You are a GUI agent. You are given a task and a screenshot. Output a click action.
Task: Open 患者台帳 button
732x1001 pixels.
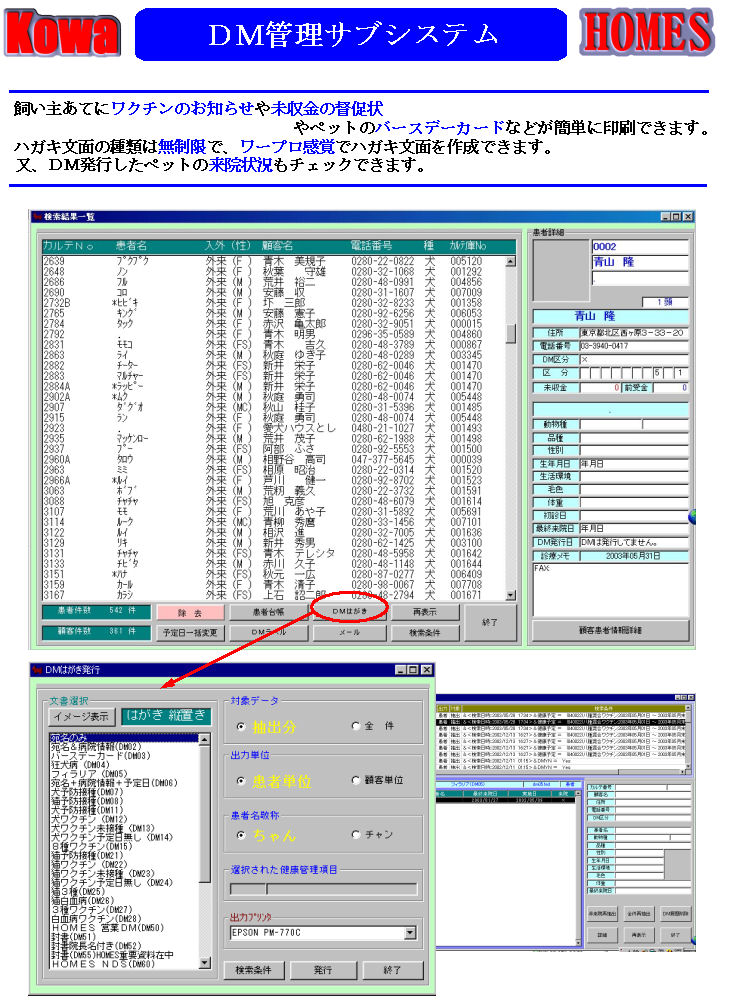(x=268, y=612)
